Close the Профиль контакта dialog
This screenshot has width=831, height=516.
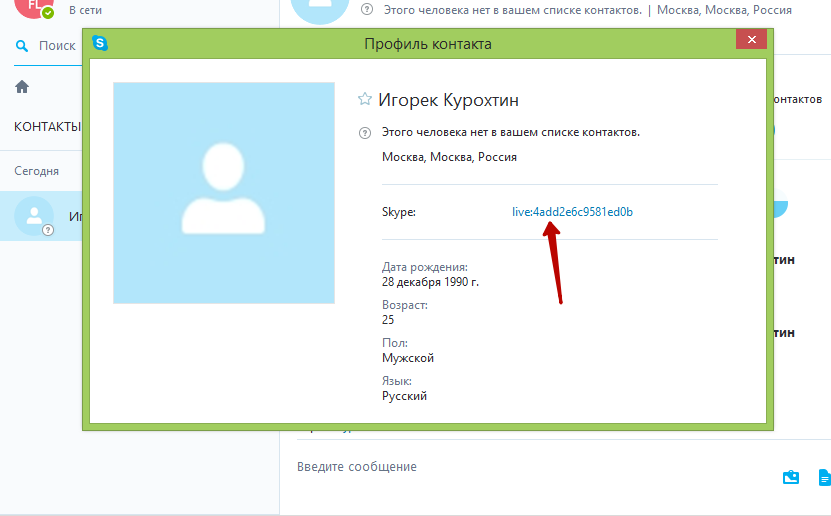pyautogui.click(x=751, y=39)
